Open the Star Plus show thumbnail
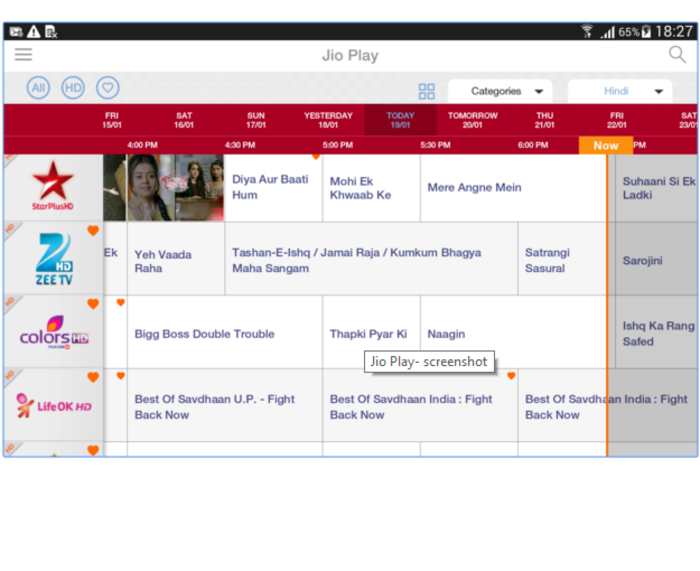 coord(164,188)
